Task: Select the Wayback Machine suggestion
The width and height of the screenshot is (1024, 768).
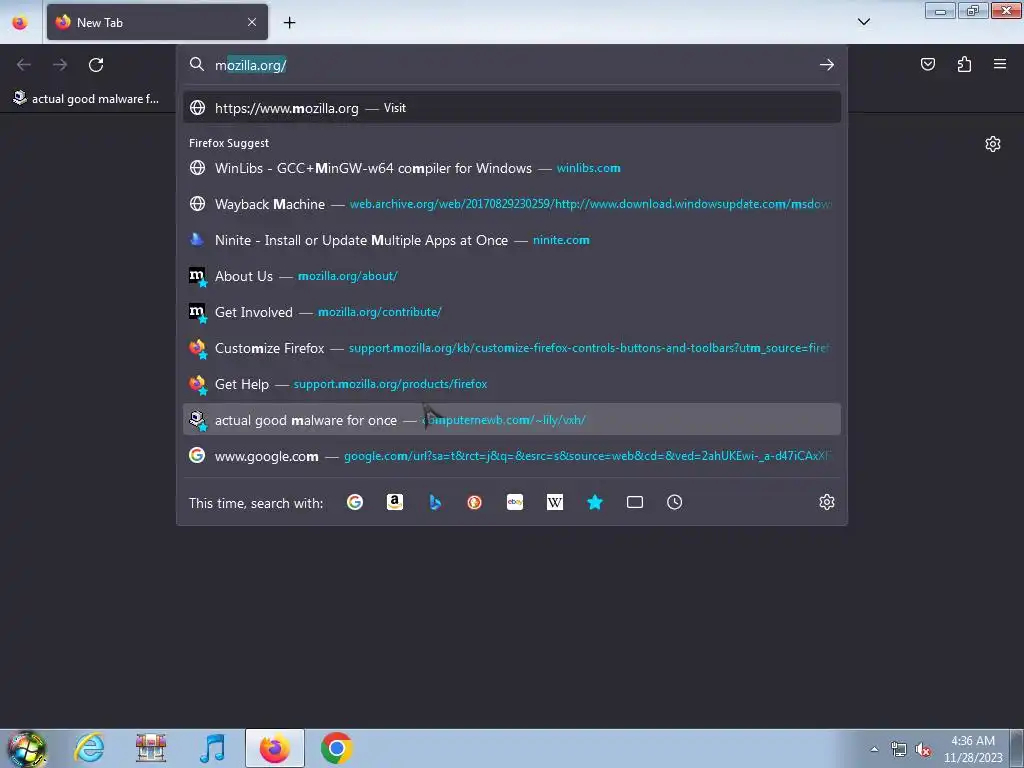Action: point(512,204)
